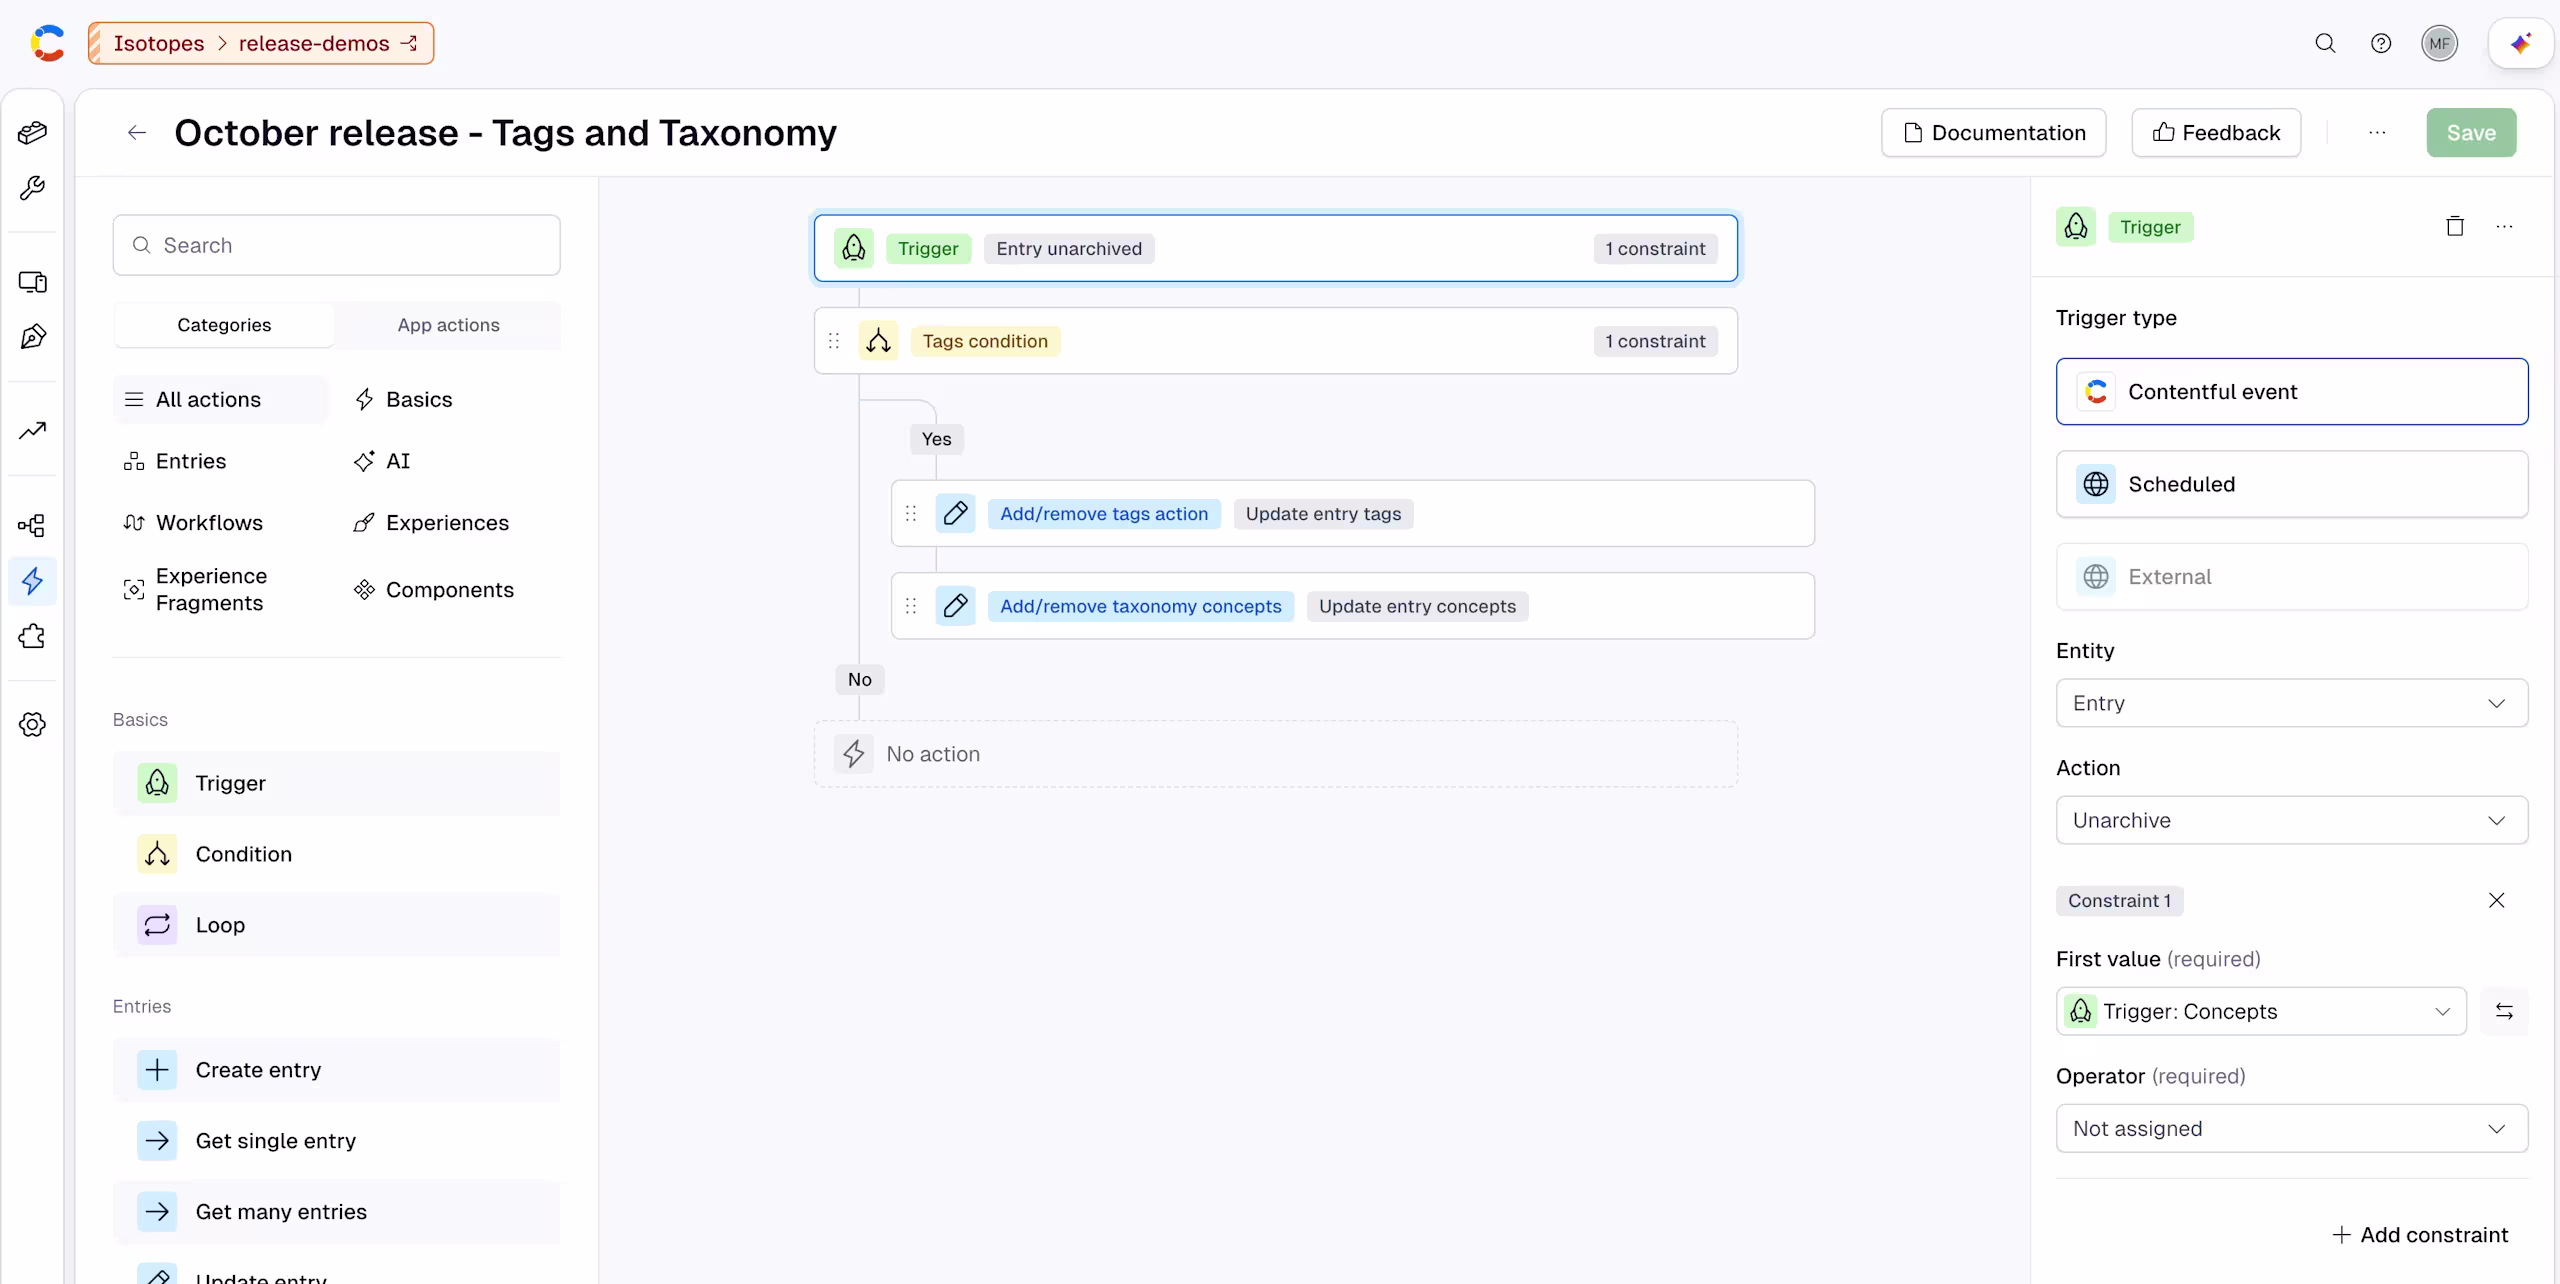Open the automations lightning icon in sidebar

click(x=32, y=581)
